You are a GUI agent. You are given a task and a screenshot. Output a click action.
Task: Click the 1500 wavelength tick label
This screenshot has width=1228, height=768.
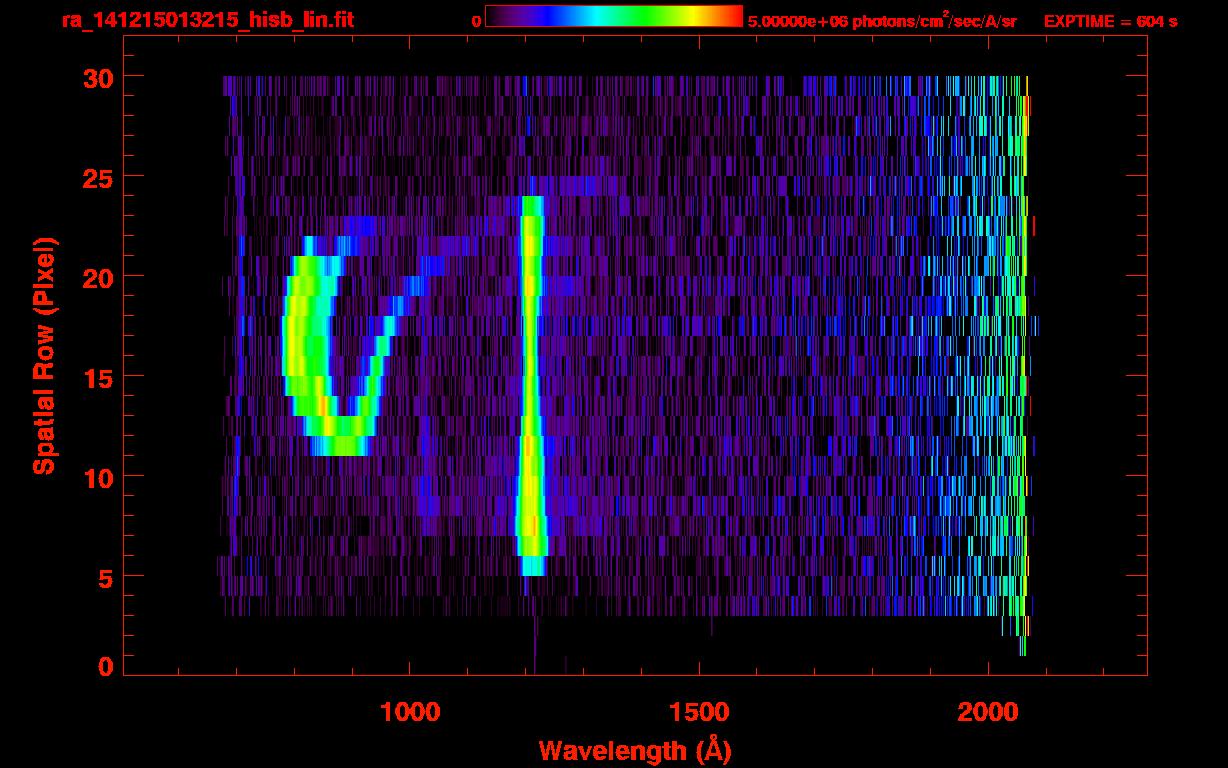click(699, 712)
